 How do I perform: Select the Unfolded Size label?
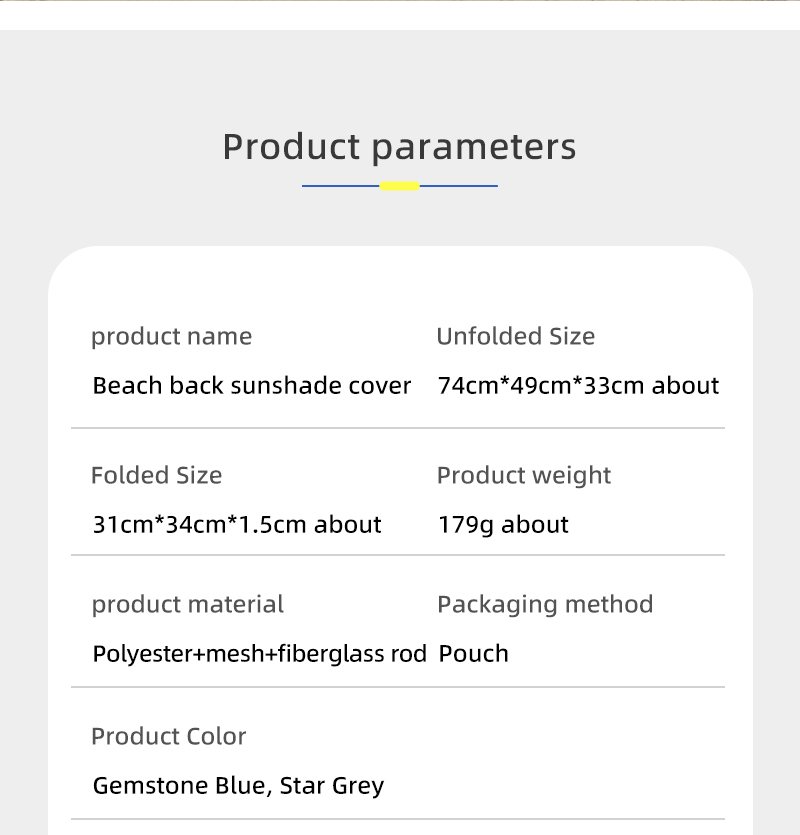(516, 337)
